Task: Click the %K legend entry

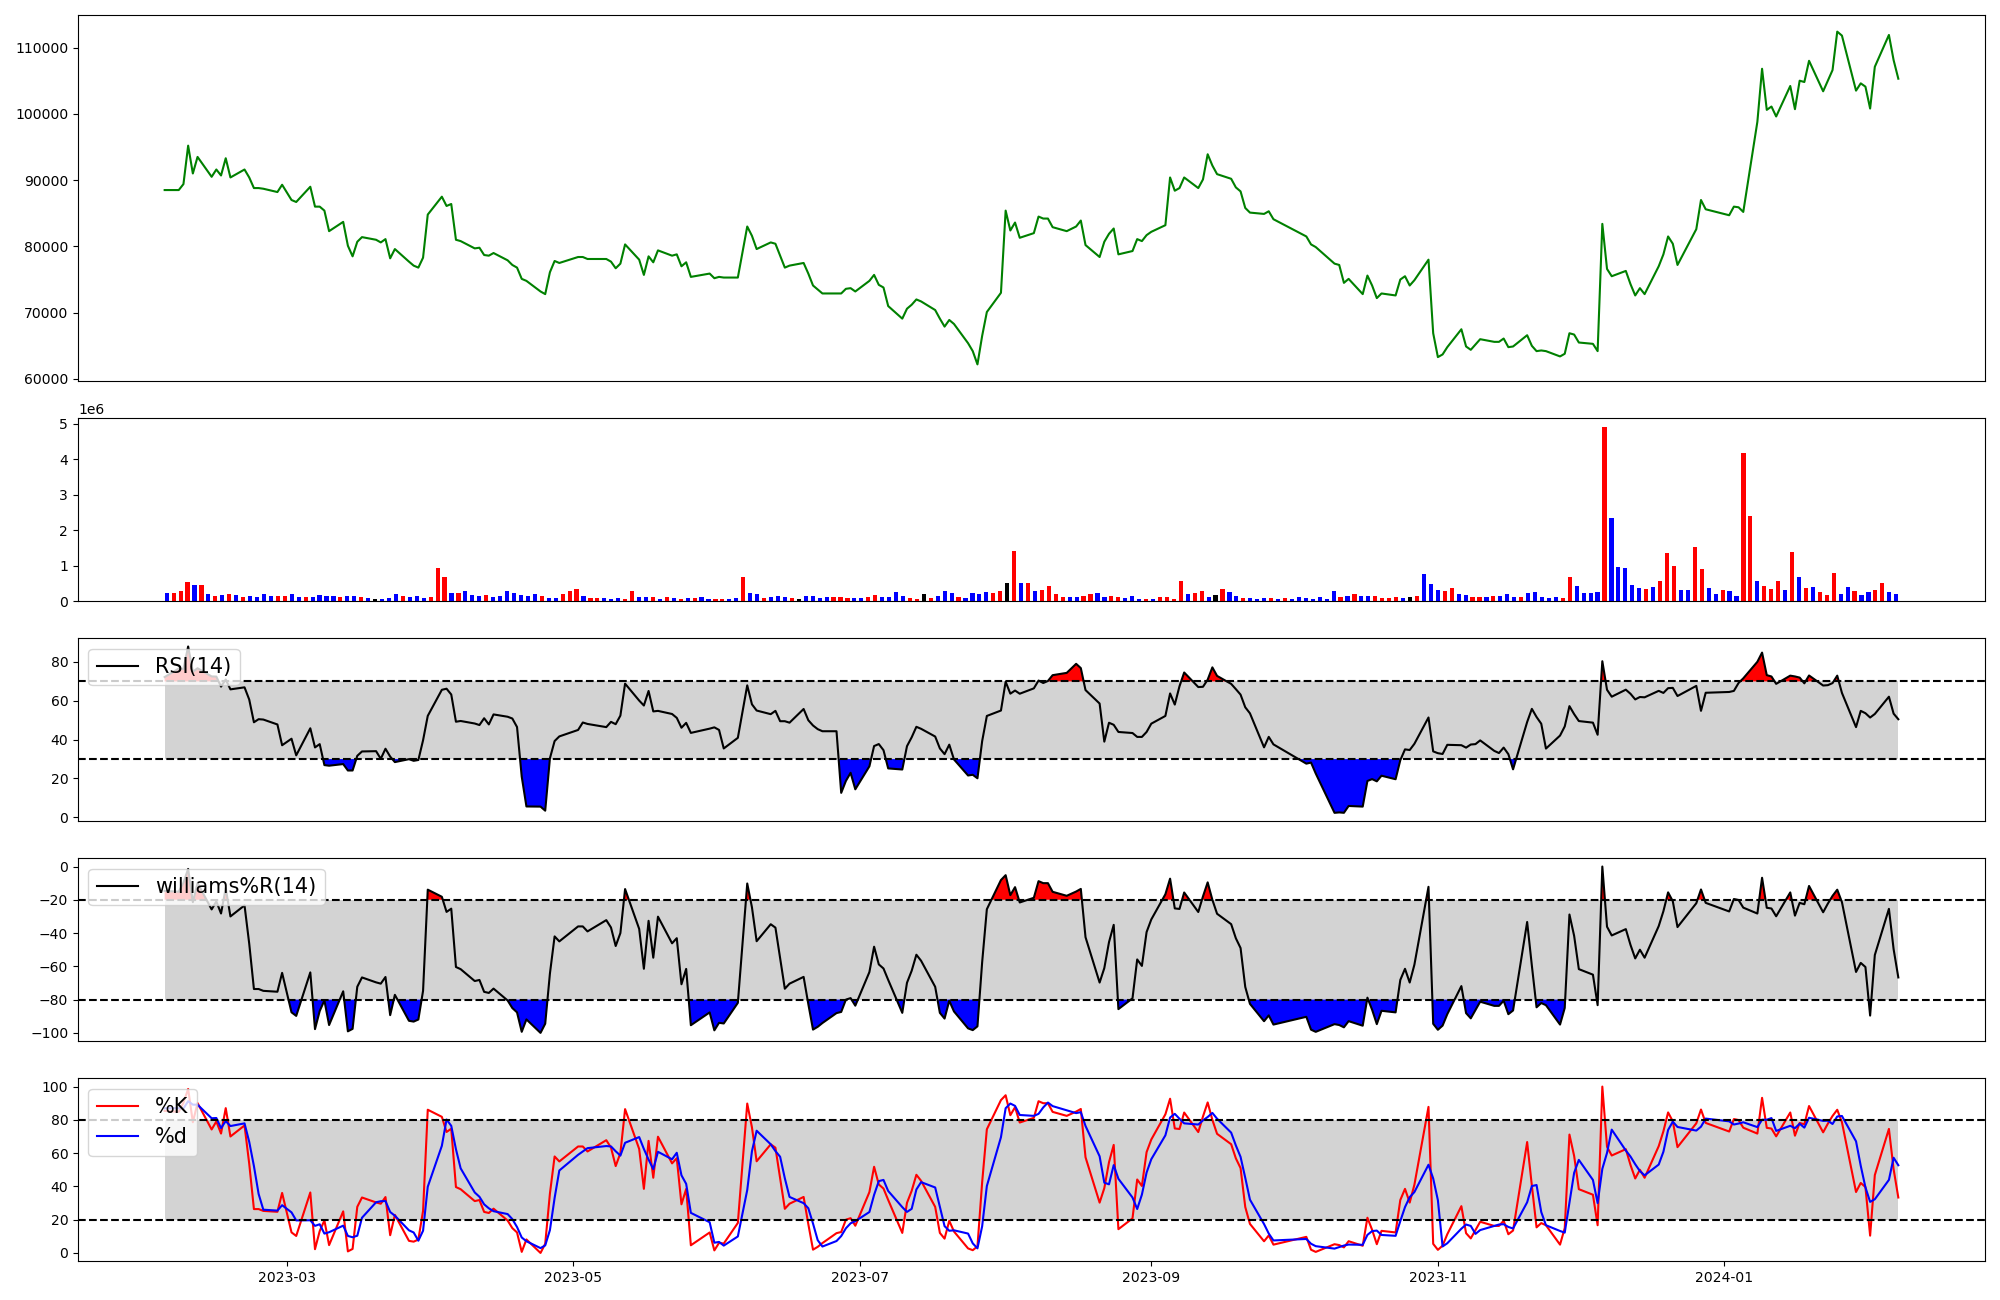Action: point(170,1106)
